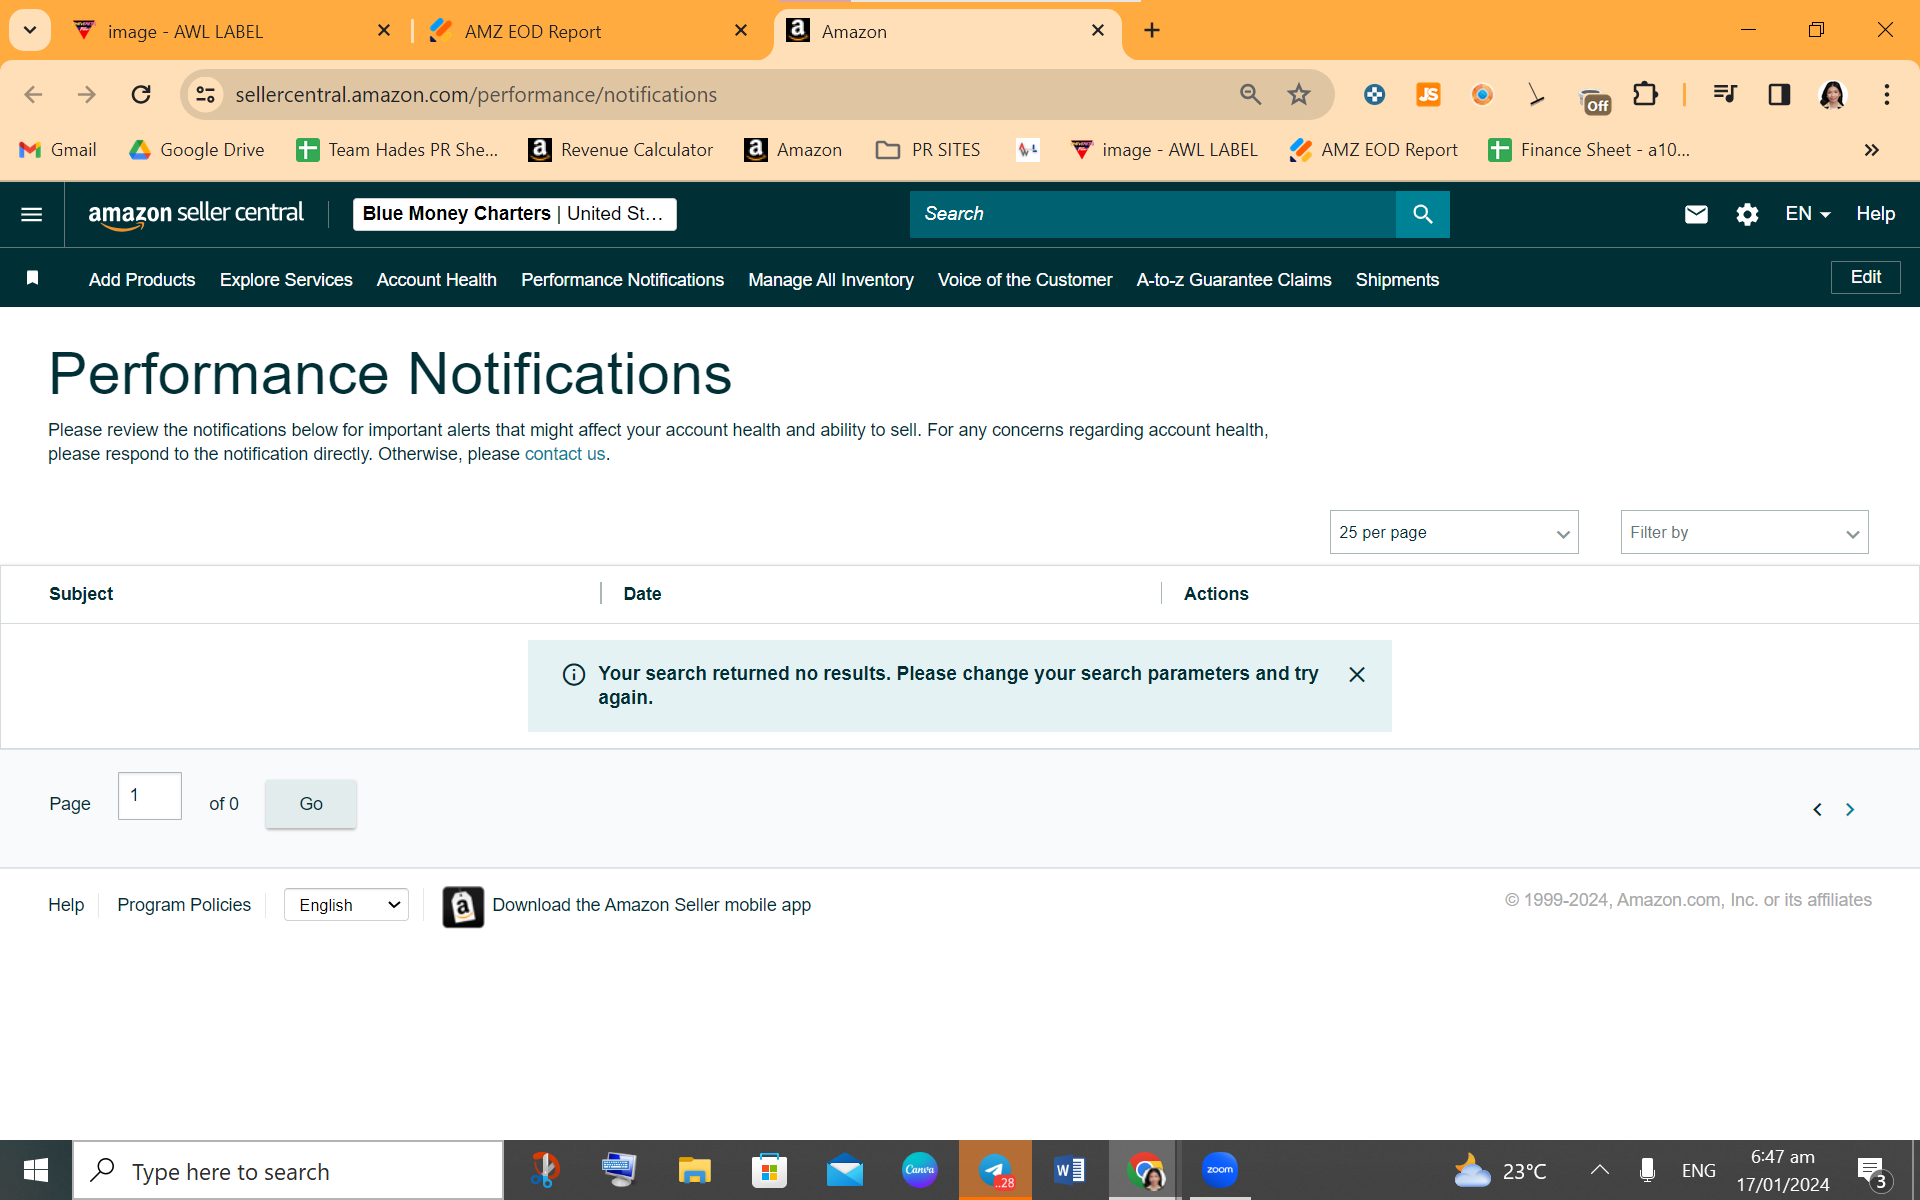Viewport: 1920px width, 1200px height.
Task: Open A-to-z Guarantee Claims
Action: pos(1234,280)
